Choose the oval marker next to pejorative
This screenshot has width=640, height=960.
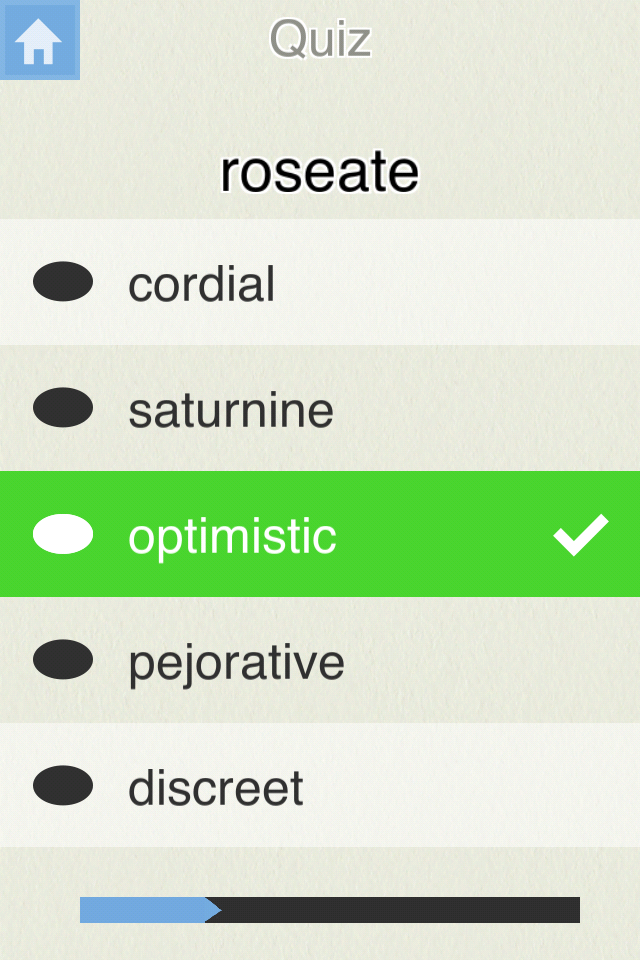click(63, 659)
